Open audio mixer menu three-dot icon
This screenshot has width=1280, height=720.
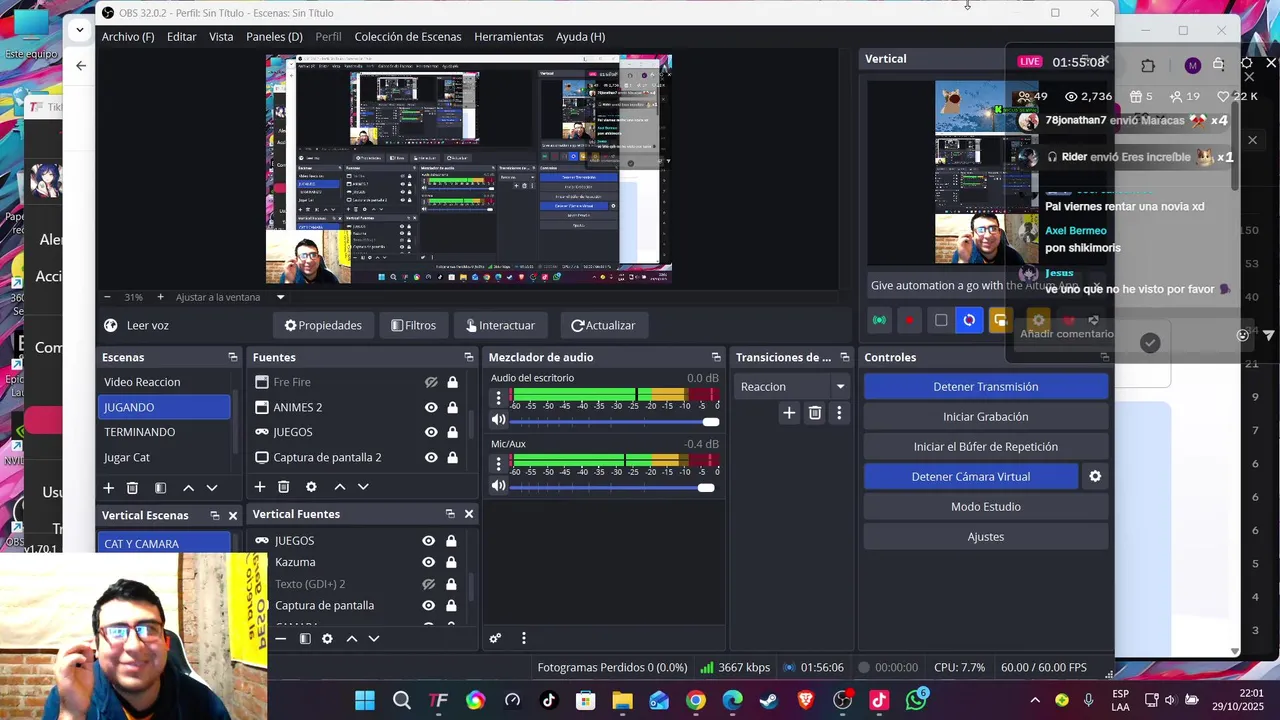click(x=523, y=638)
